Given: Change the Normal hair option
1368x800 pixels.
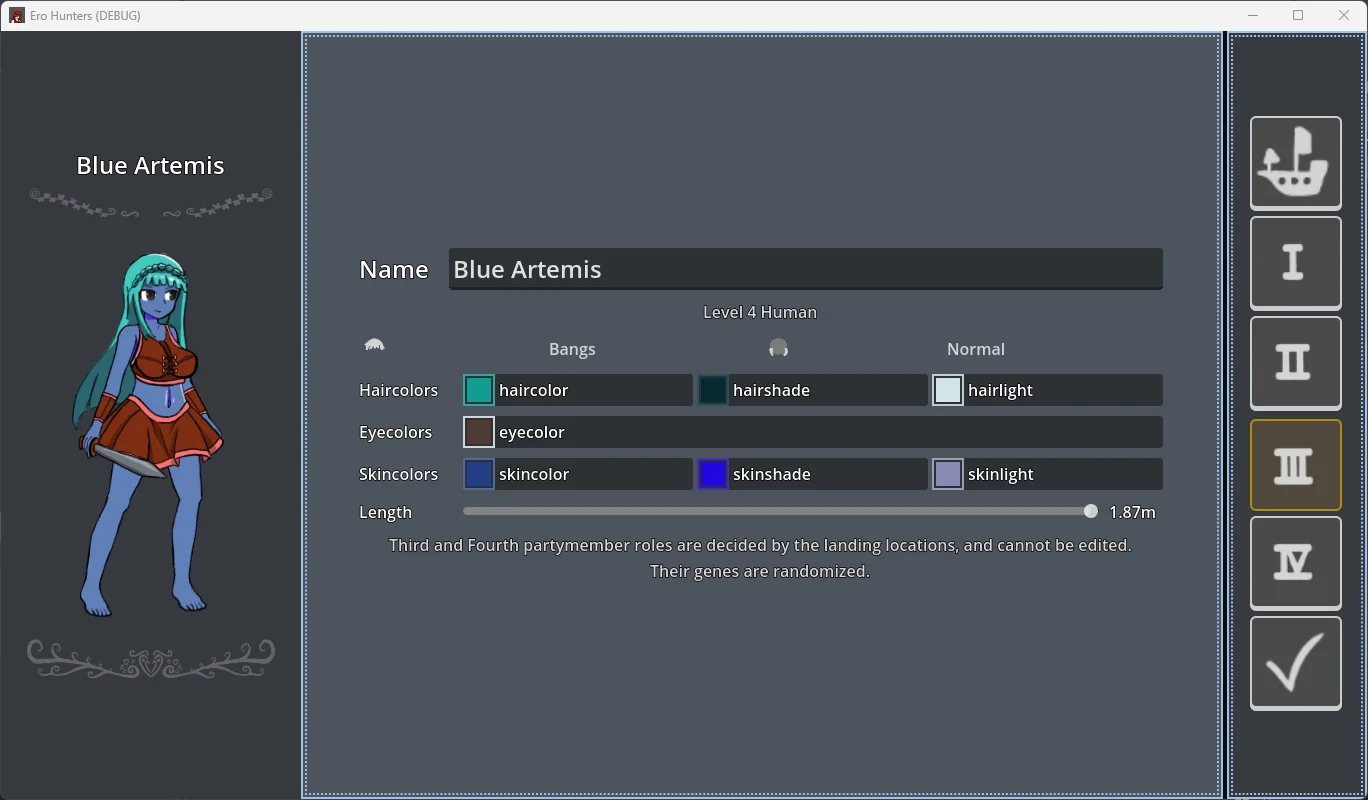Looking at the screenshot, I should 975,349.
